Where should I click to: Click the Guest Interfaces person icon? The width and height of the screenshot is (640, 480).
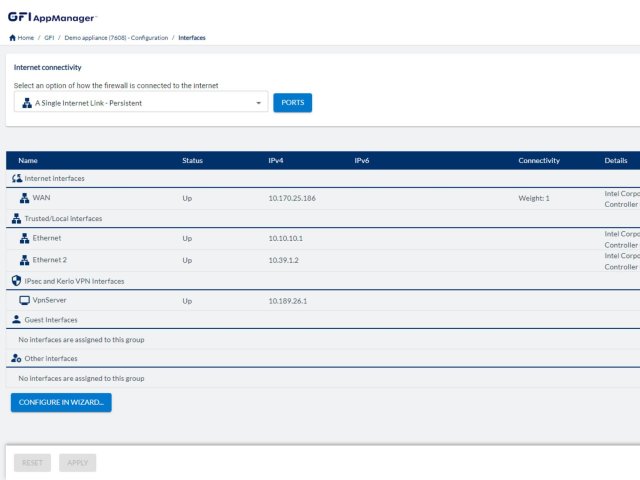tap(16, 319)
